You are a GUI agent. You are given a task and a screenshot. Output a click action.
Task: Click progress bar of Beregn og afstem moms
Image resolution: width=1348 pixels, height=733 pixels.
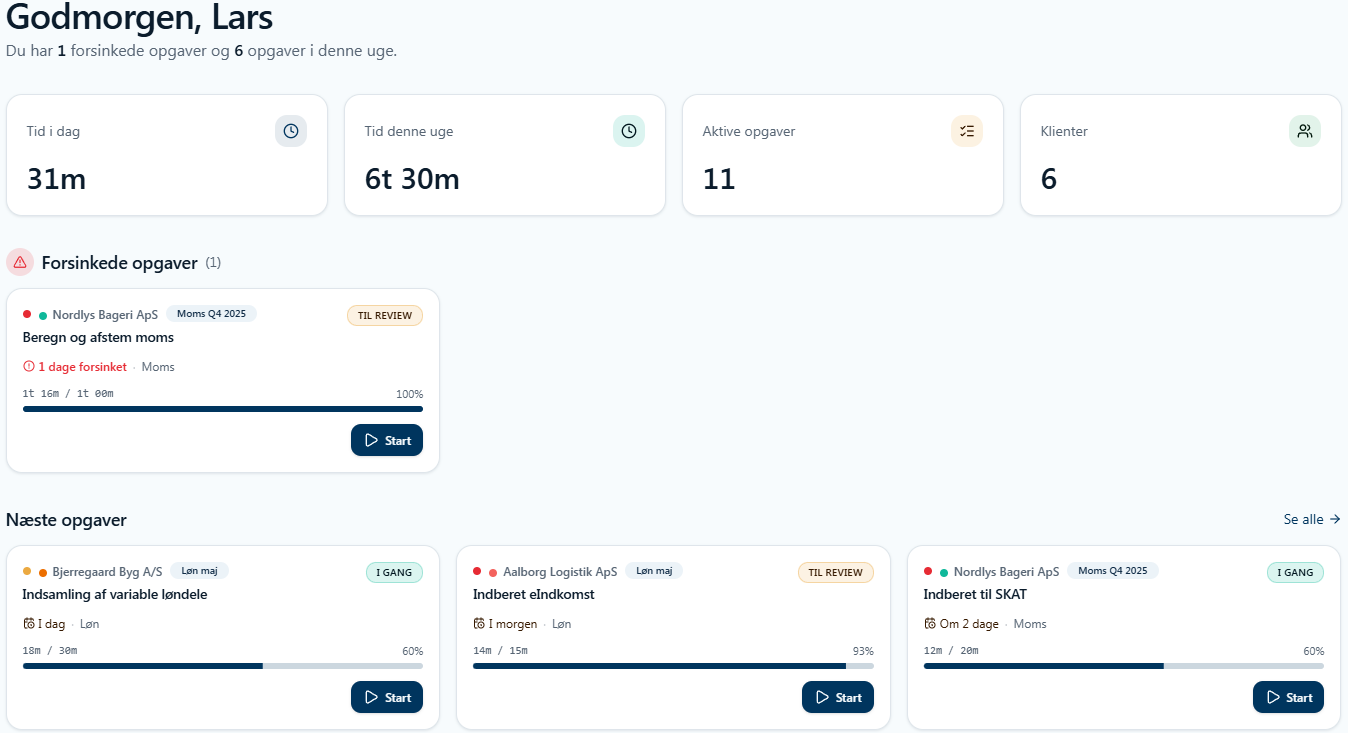(x=223, y=409)
